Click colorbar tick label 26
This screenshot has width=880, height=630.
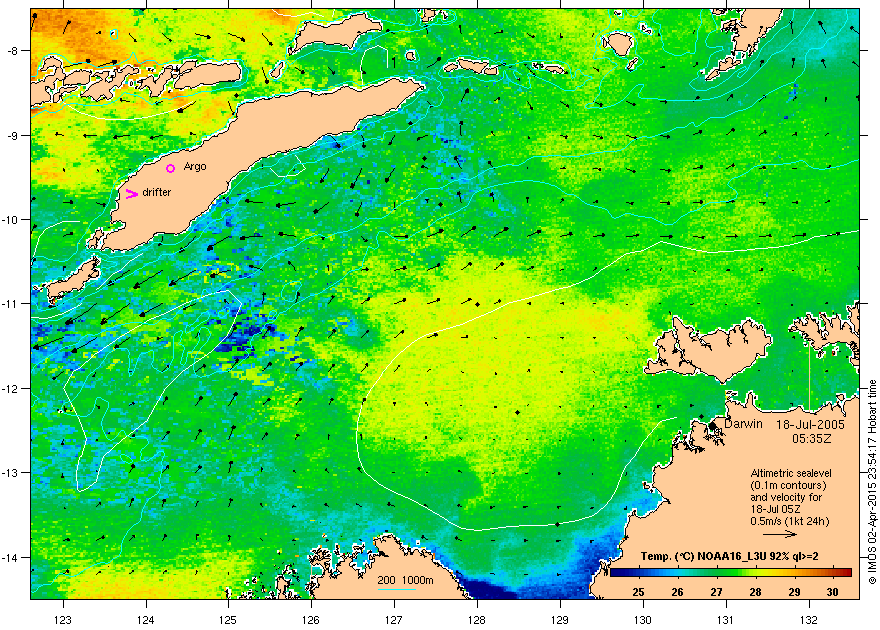tap(677, 592)
